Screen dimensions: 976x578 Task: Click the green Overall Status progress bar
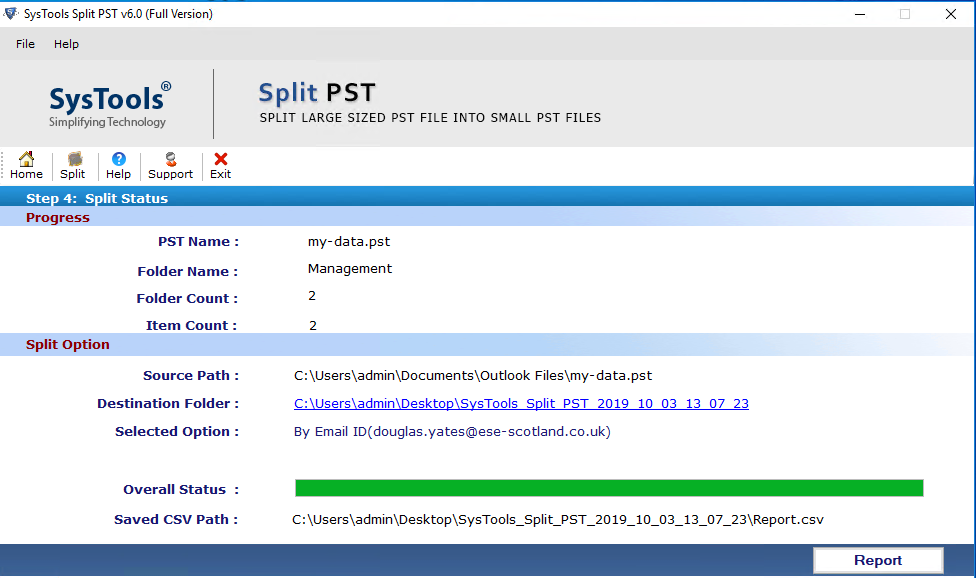(x=609, y=488)
